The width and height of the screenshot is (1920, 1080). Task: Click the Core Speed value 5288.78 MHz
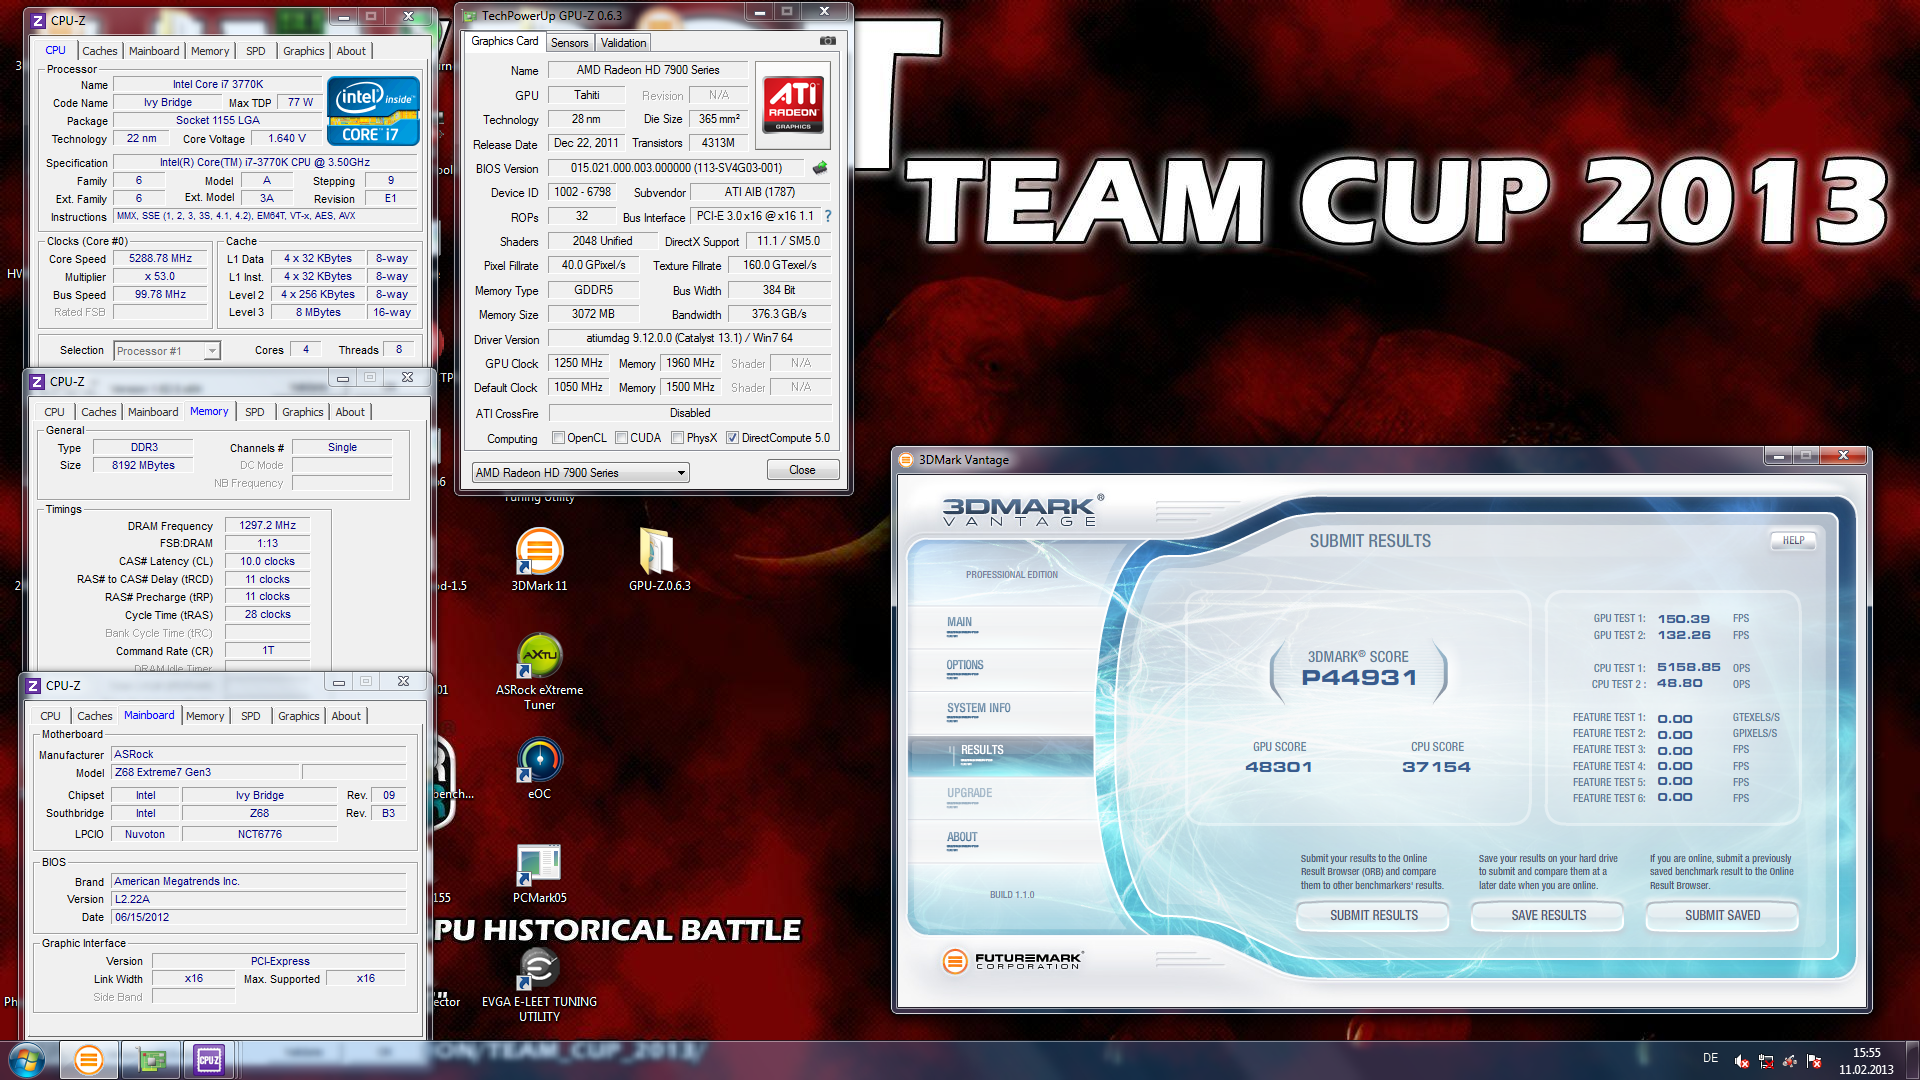[160, 258]
